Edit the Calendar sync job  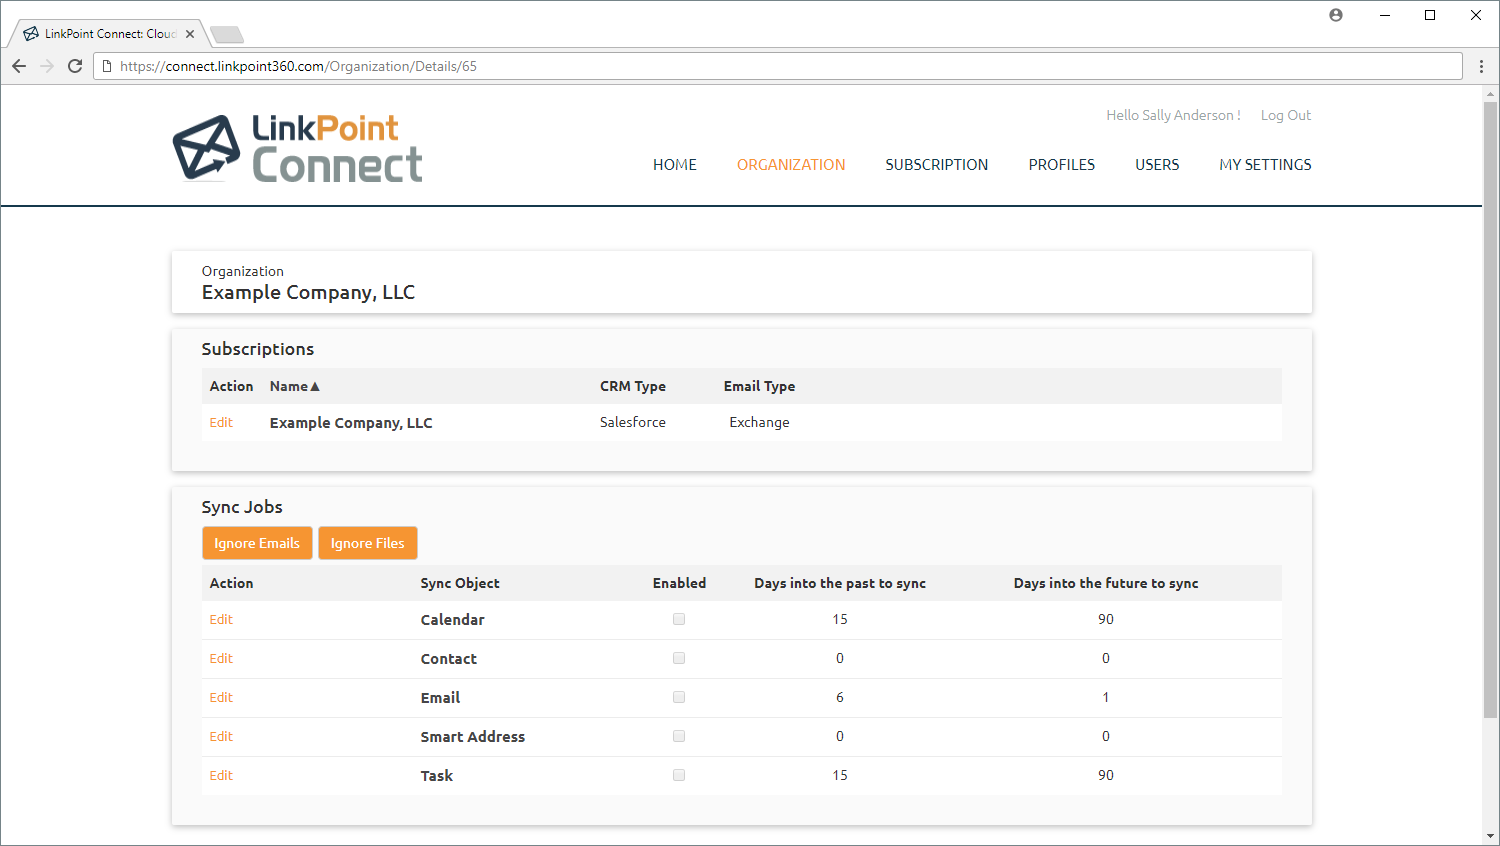pos(221,619)
